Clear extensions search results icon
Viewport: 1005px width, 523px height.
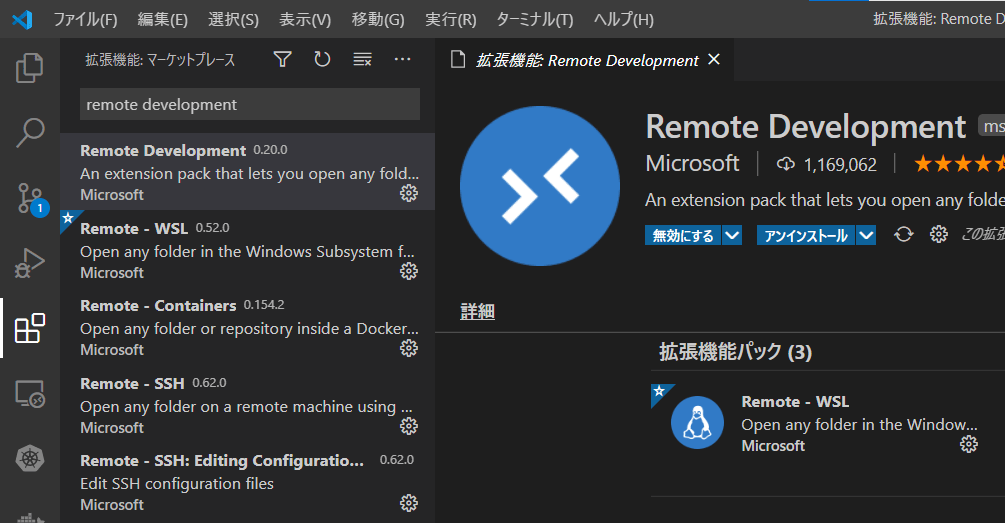pos(362,60)
